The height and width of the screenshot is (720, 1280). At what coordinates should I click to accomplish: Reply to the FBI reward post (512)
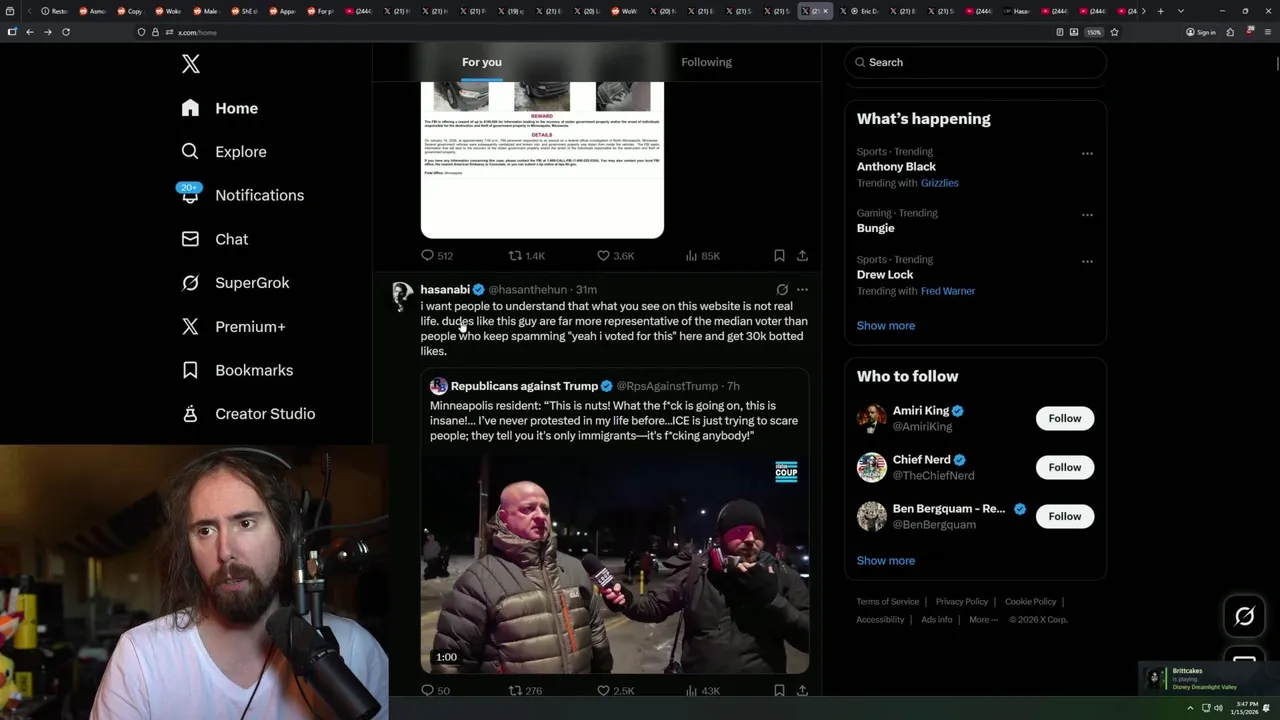click(x=437, y=256)
